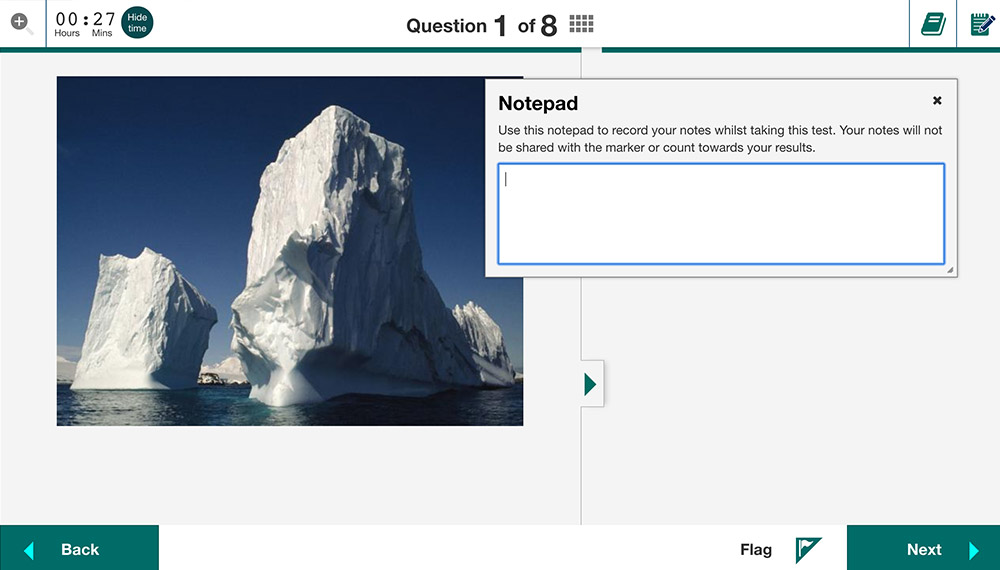Expand the right panel with the green arrow
This screenshot has height=570, width=1000.
click(x=591, y=384)
